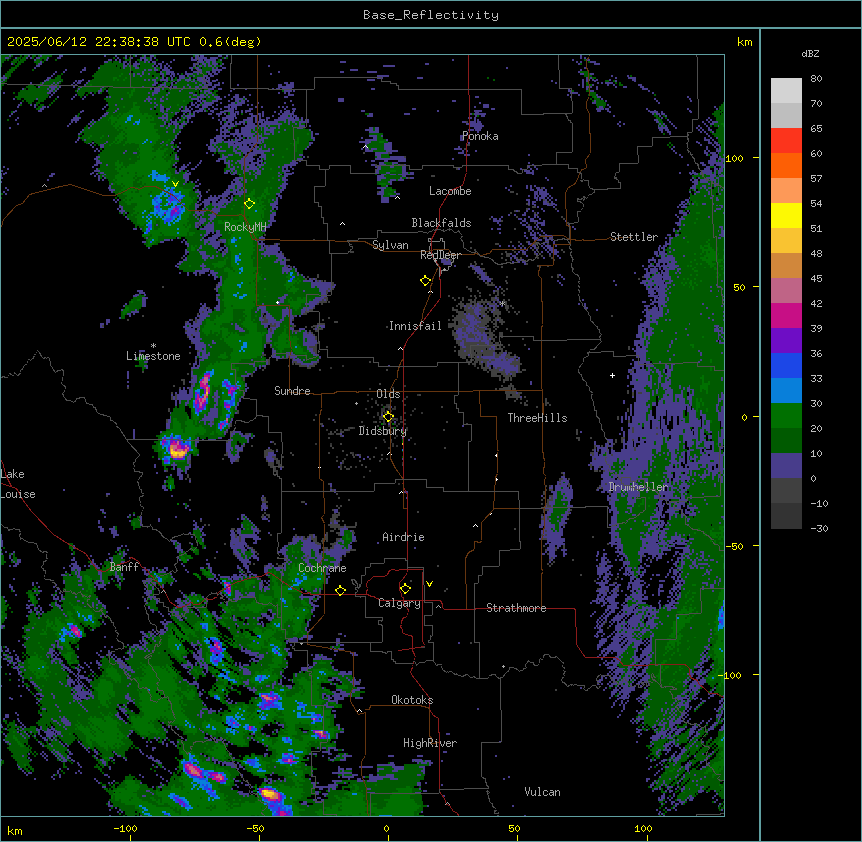Click the 45 value on dBZ legend
Viewport: 862px width, 842px height.
point(816,279)
